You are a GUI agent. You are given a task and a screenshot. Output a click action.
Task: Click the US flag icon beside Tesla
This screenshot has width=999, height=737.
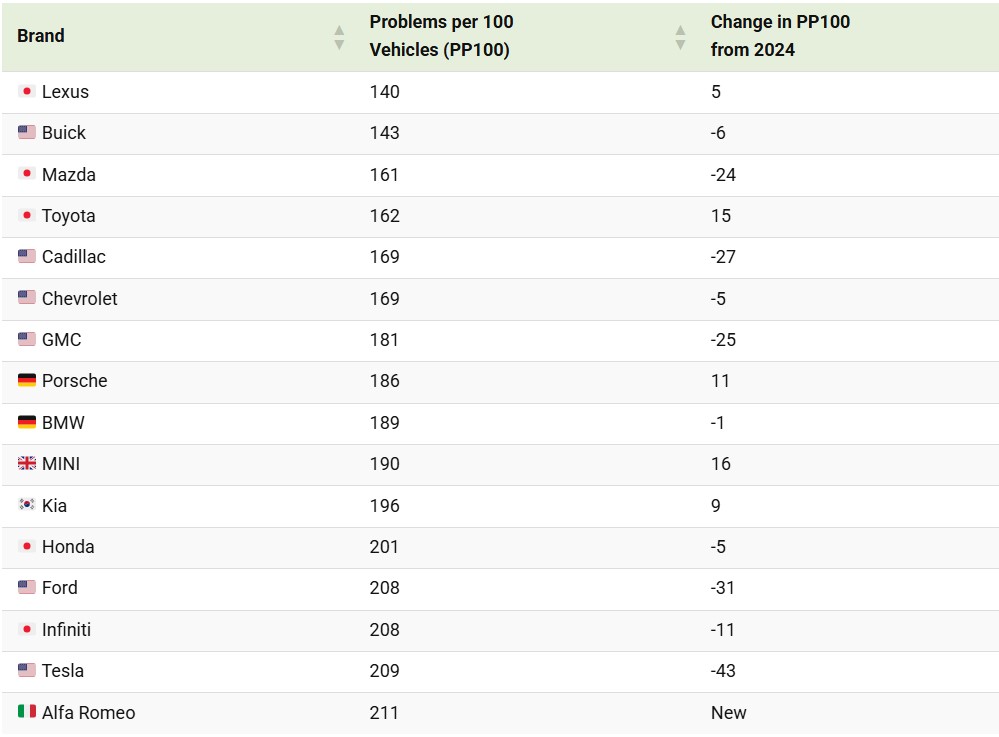click(27, 669)
